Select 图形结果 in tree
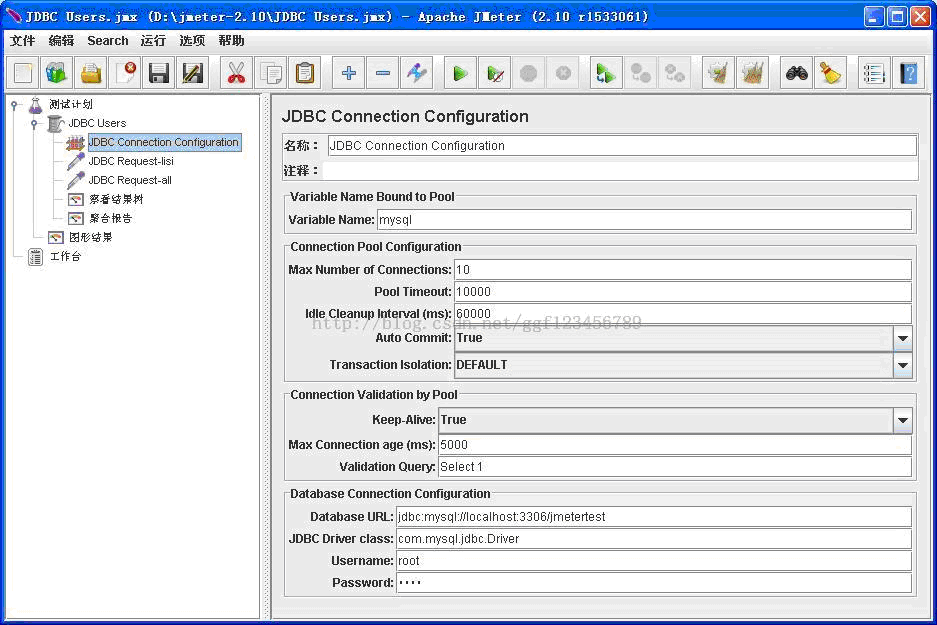 [90, 237]
